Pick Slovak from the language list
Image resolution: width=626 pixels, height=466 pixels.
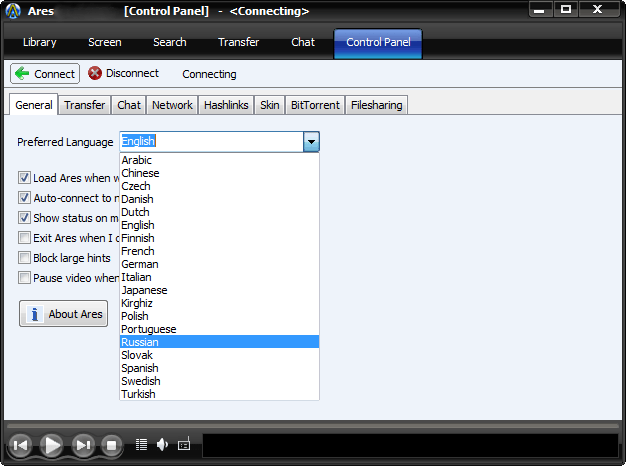(219, 355)
